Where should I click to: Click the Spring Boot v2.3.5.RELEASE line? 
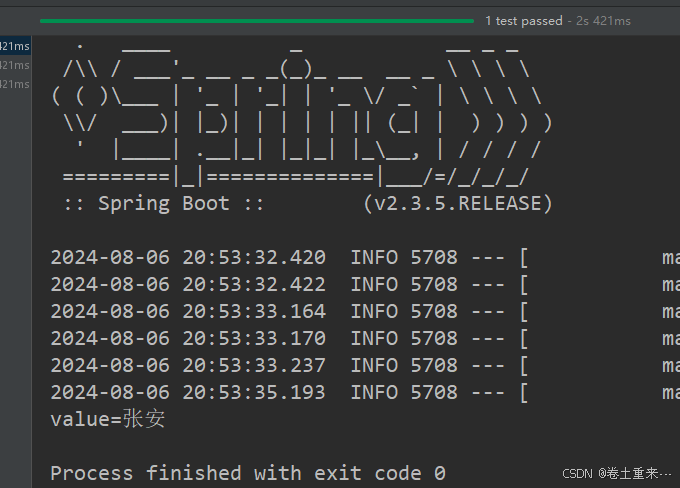(x=308, y=203)
